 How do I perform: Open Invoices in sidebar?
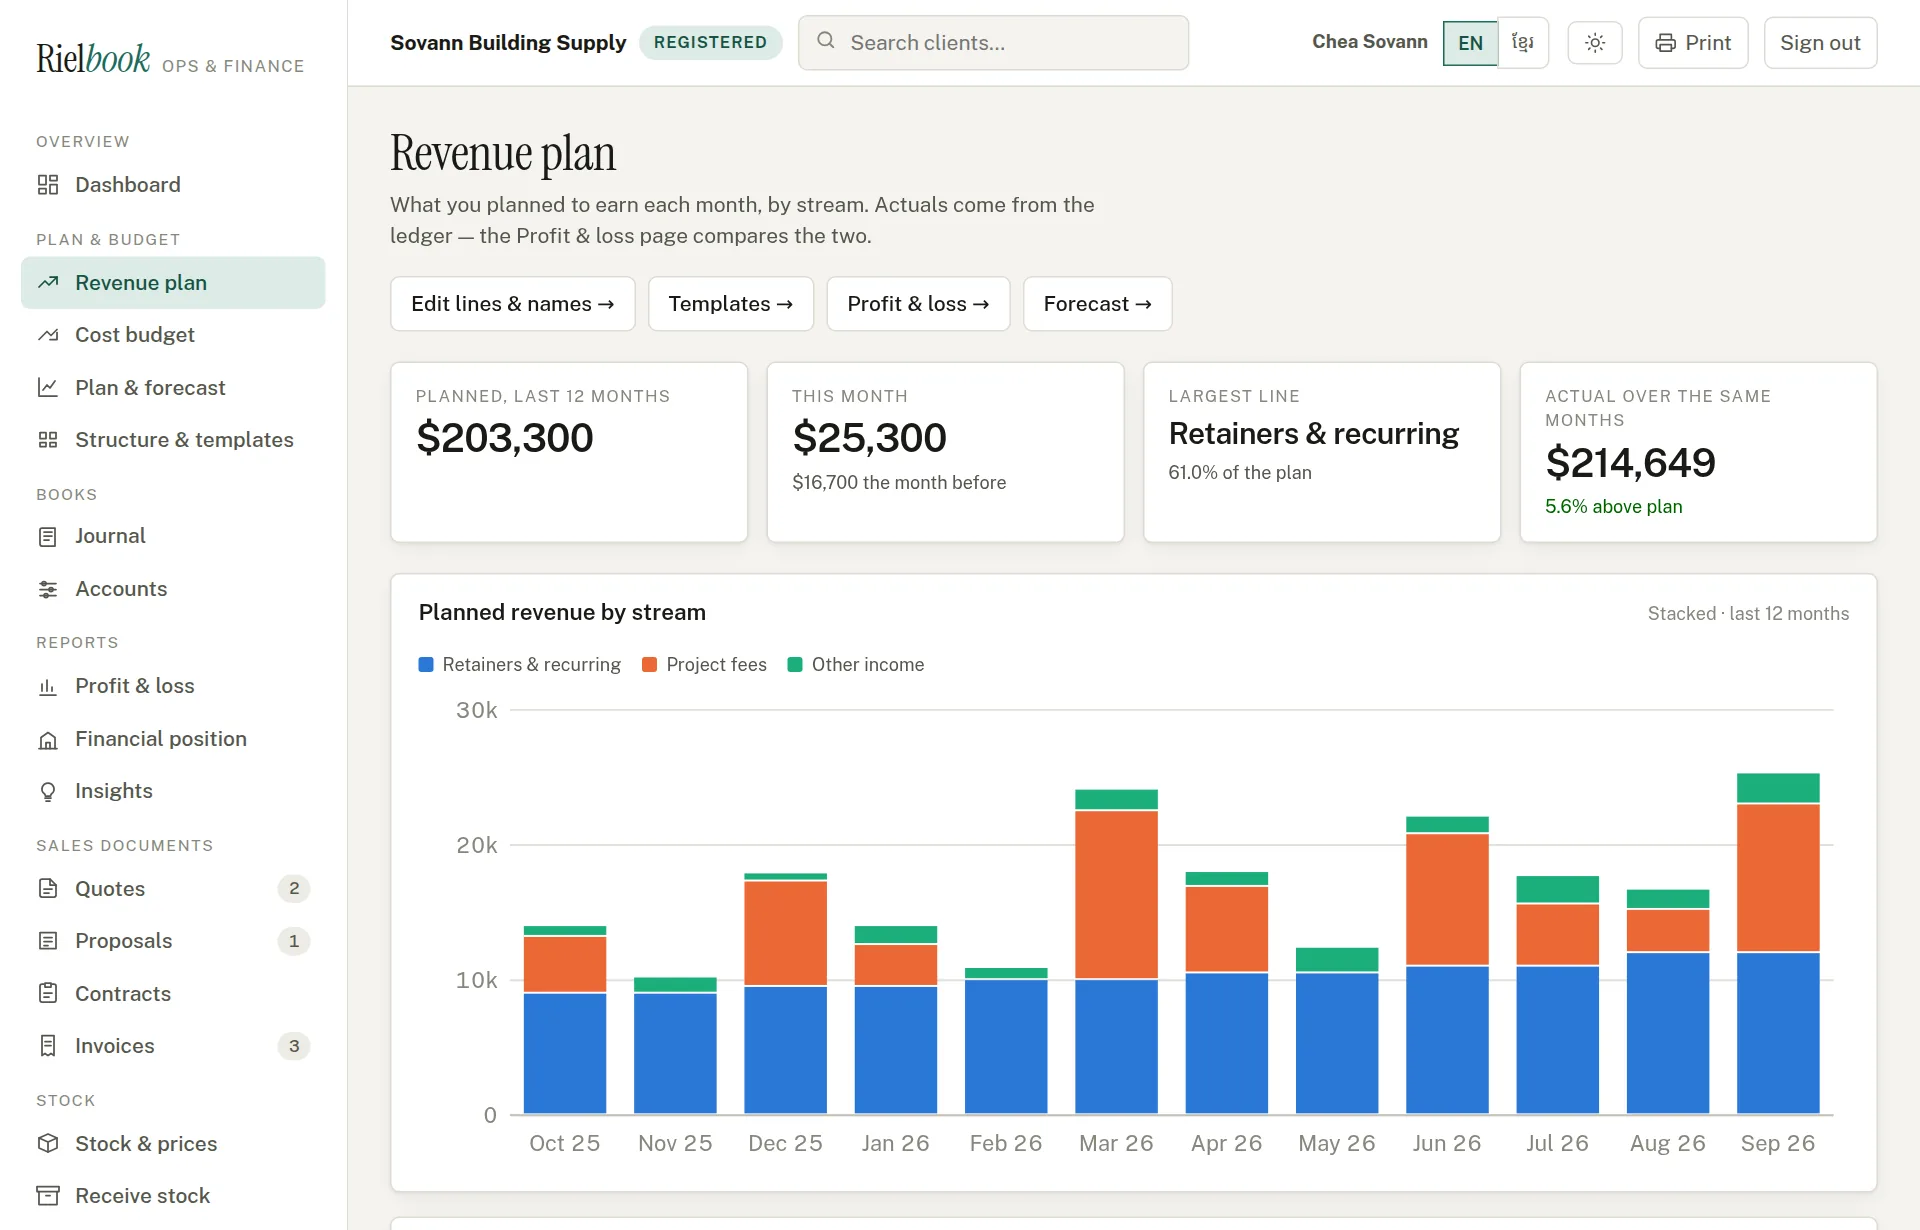[x=173, y=1046]
